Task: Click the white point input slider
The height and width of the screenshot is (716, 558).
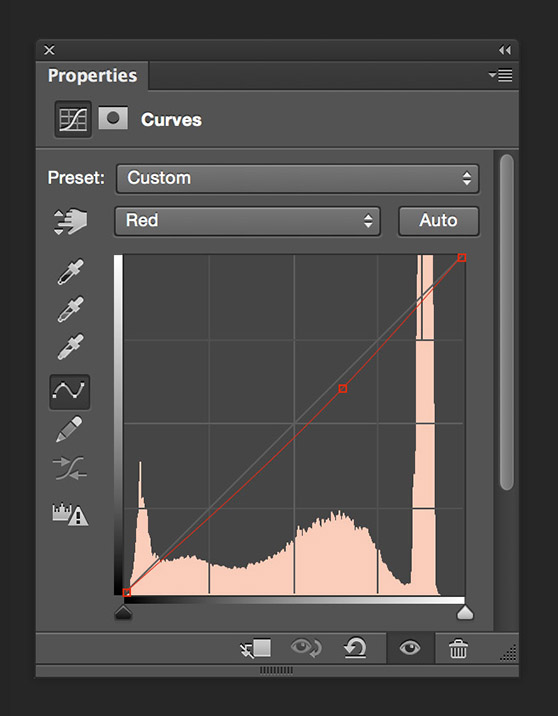Action: click(465, 613)
